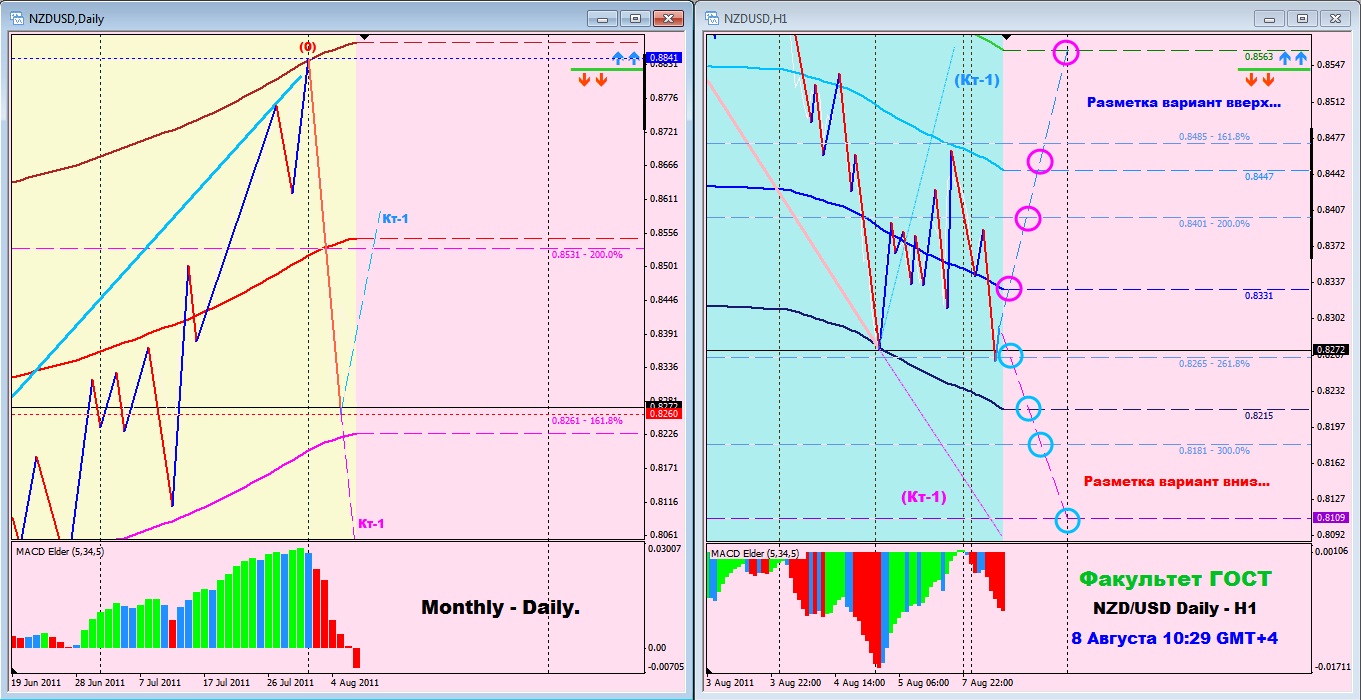Grab the chart shift triangle in Daily chart
The width and height of the screenshot is (1361, 700).
(365, 37)
